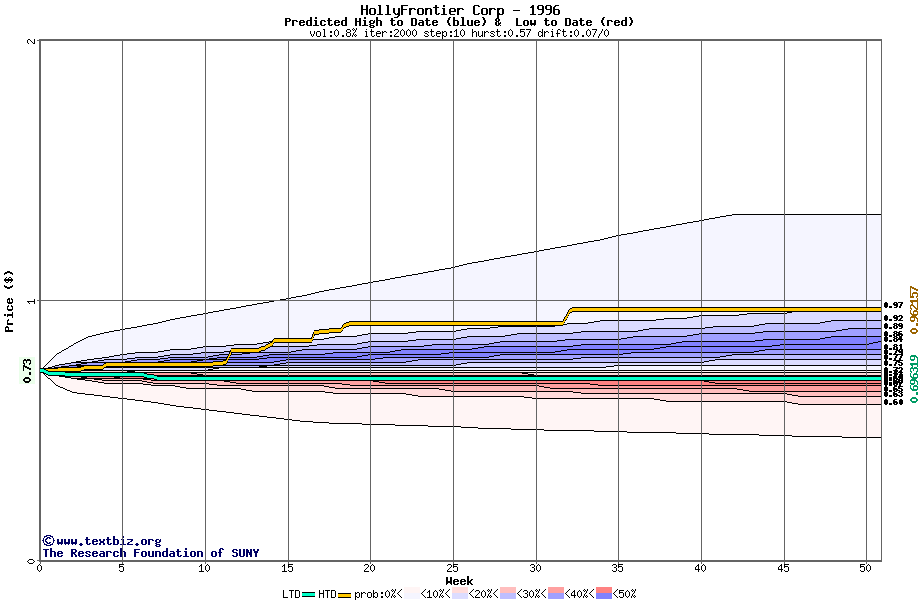This screenshot has width=920, height=600.
Task: Click the week 10 x-axis tick label
Action: point(204,568)
